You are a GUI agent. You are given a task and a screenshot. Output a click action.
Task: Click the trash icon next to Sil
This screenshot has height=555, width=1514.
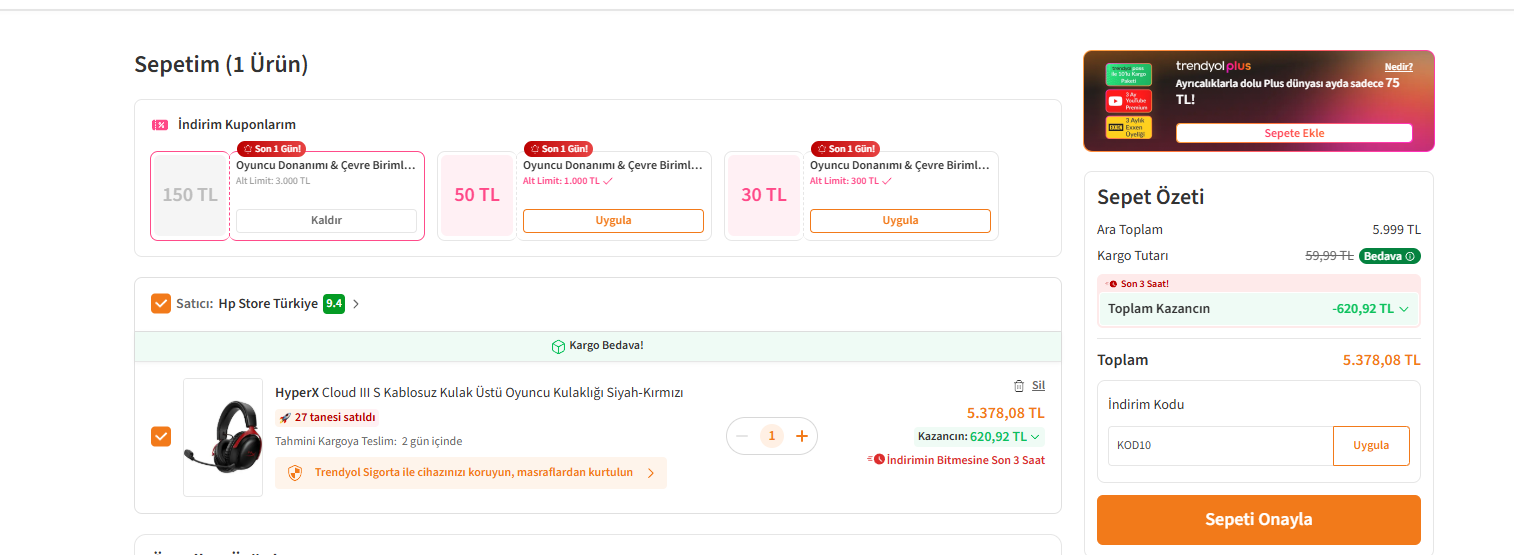(x=1019, y=386)
